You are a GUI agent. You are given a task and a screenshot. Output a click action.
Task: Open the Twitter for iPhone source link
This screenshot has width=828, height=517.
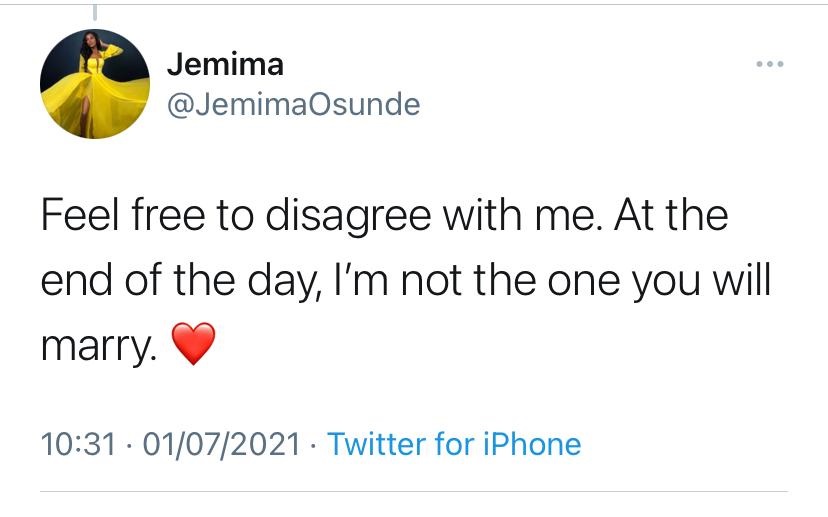(x=454, y=443)
